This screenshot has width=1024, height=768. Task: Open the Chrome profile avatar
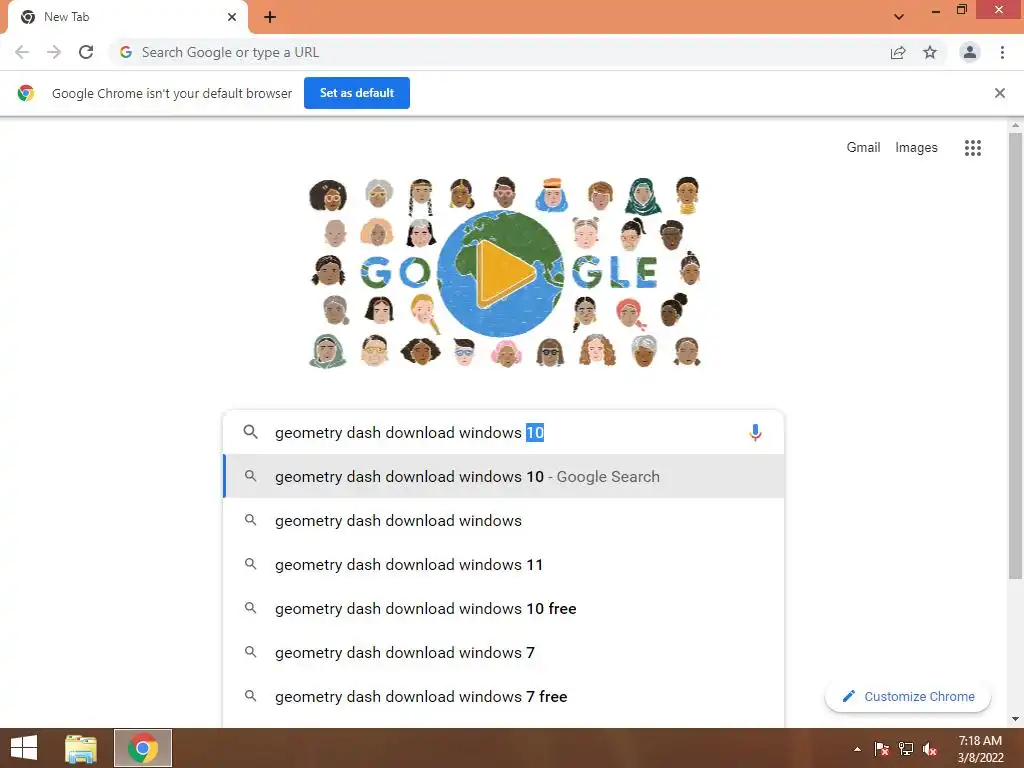[x=970, y=52]
